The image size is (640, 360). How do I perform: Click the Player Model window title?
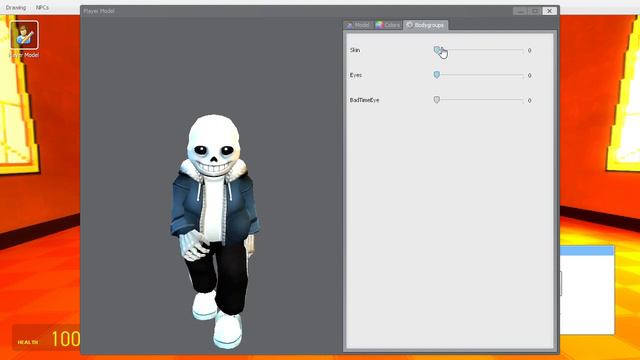coord(99,11)
